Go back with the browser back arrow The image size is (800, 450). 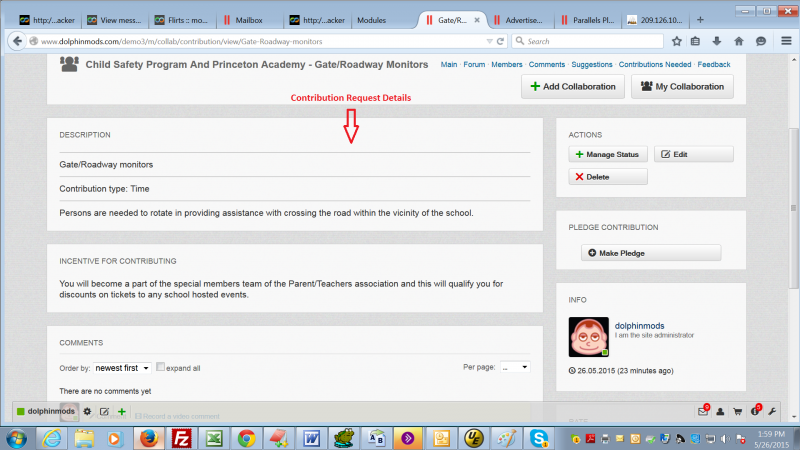[17, 41]
